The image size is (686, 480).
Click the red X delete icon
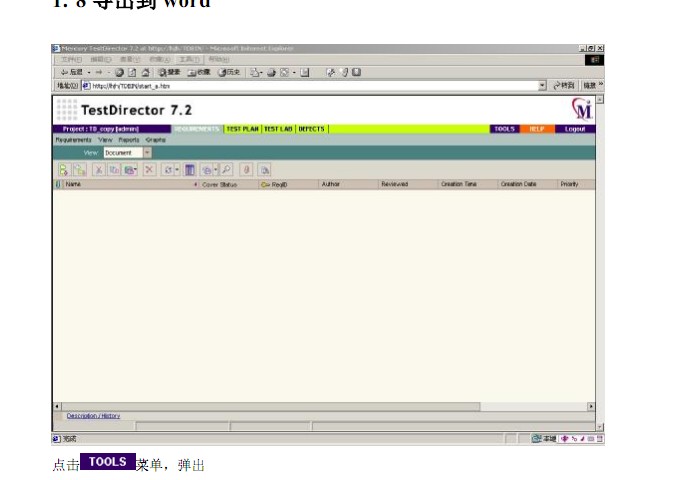point(149,169)
